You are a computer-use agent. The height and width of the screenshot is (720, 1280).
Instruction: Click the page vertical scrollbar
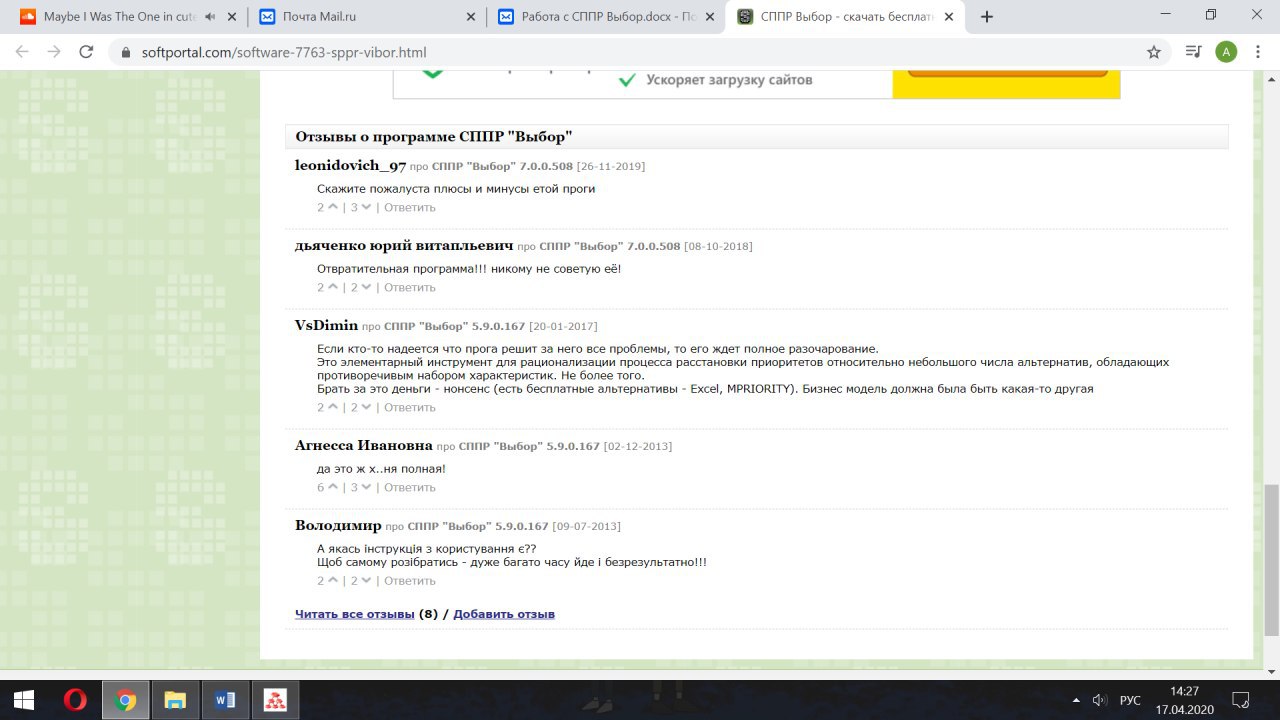click(x=1271, y=559)
